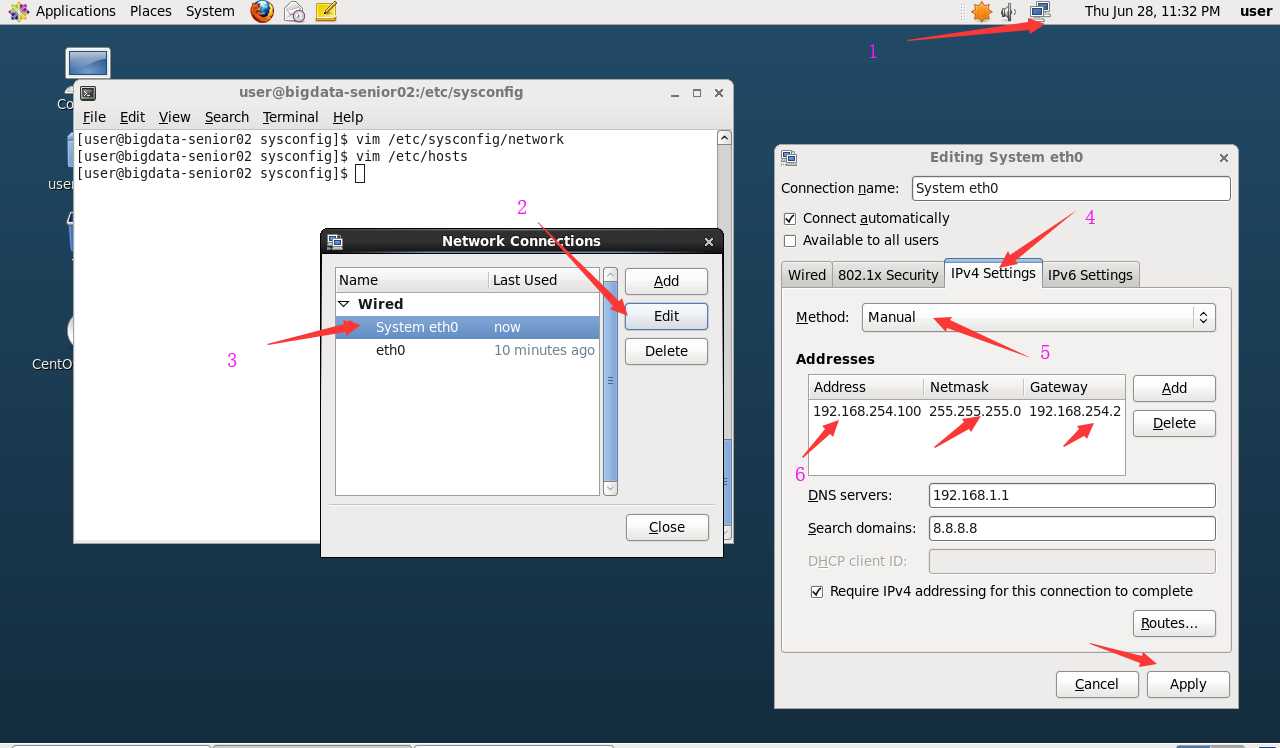Viewport: 1280px width, 748px height.
Task: Click the user name in top panel
Action: point(1256,11)
